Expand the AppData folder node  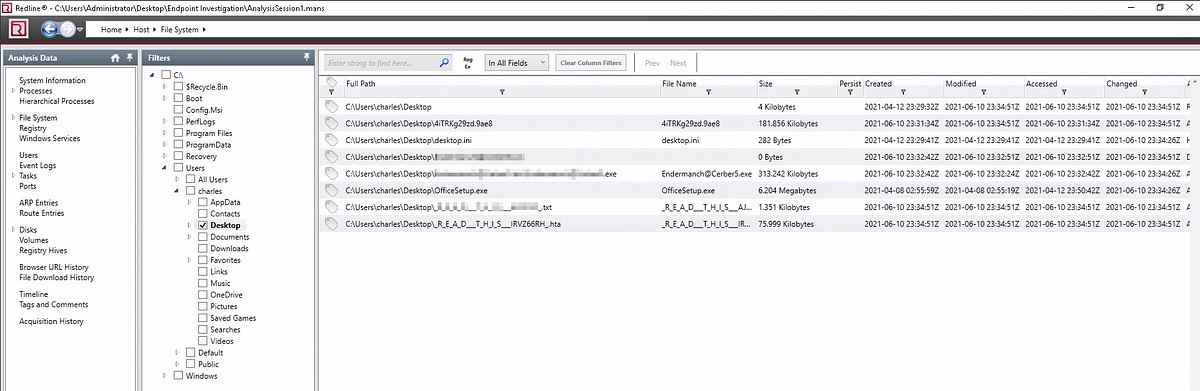189,202
